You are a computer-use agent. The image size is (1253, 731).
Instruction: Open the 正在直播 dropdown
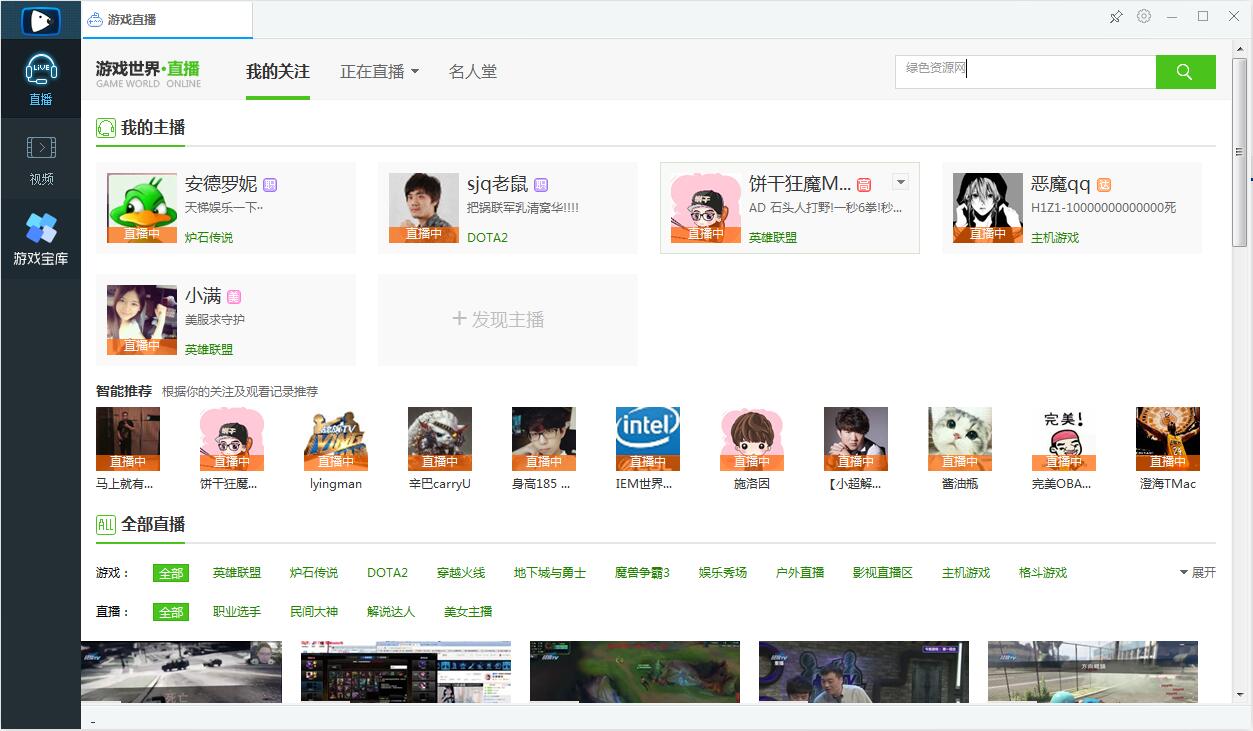372,71
